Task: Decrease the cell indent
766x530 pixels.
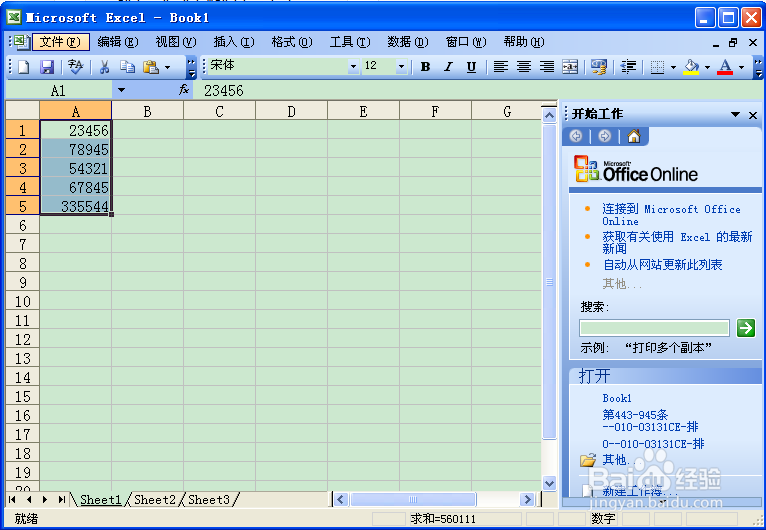Action: tap(628, 67)
